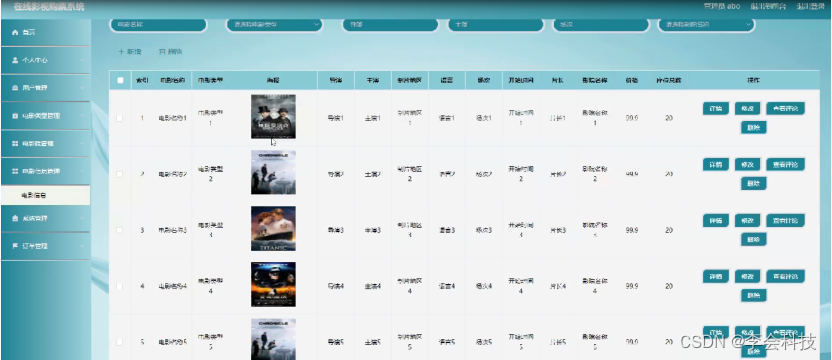Click the 场次2 cell
This screenshot has width=832, height=360.
[x=483, y=174]
